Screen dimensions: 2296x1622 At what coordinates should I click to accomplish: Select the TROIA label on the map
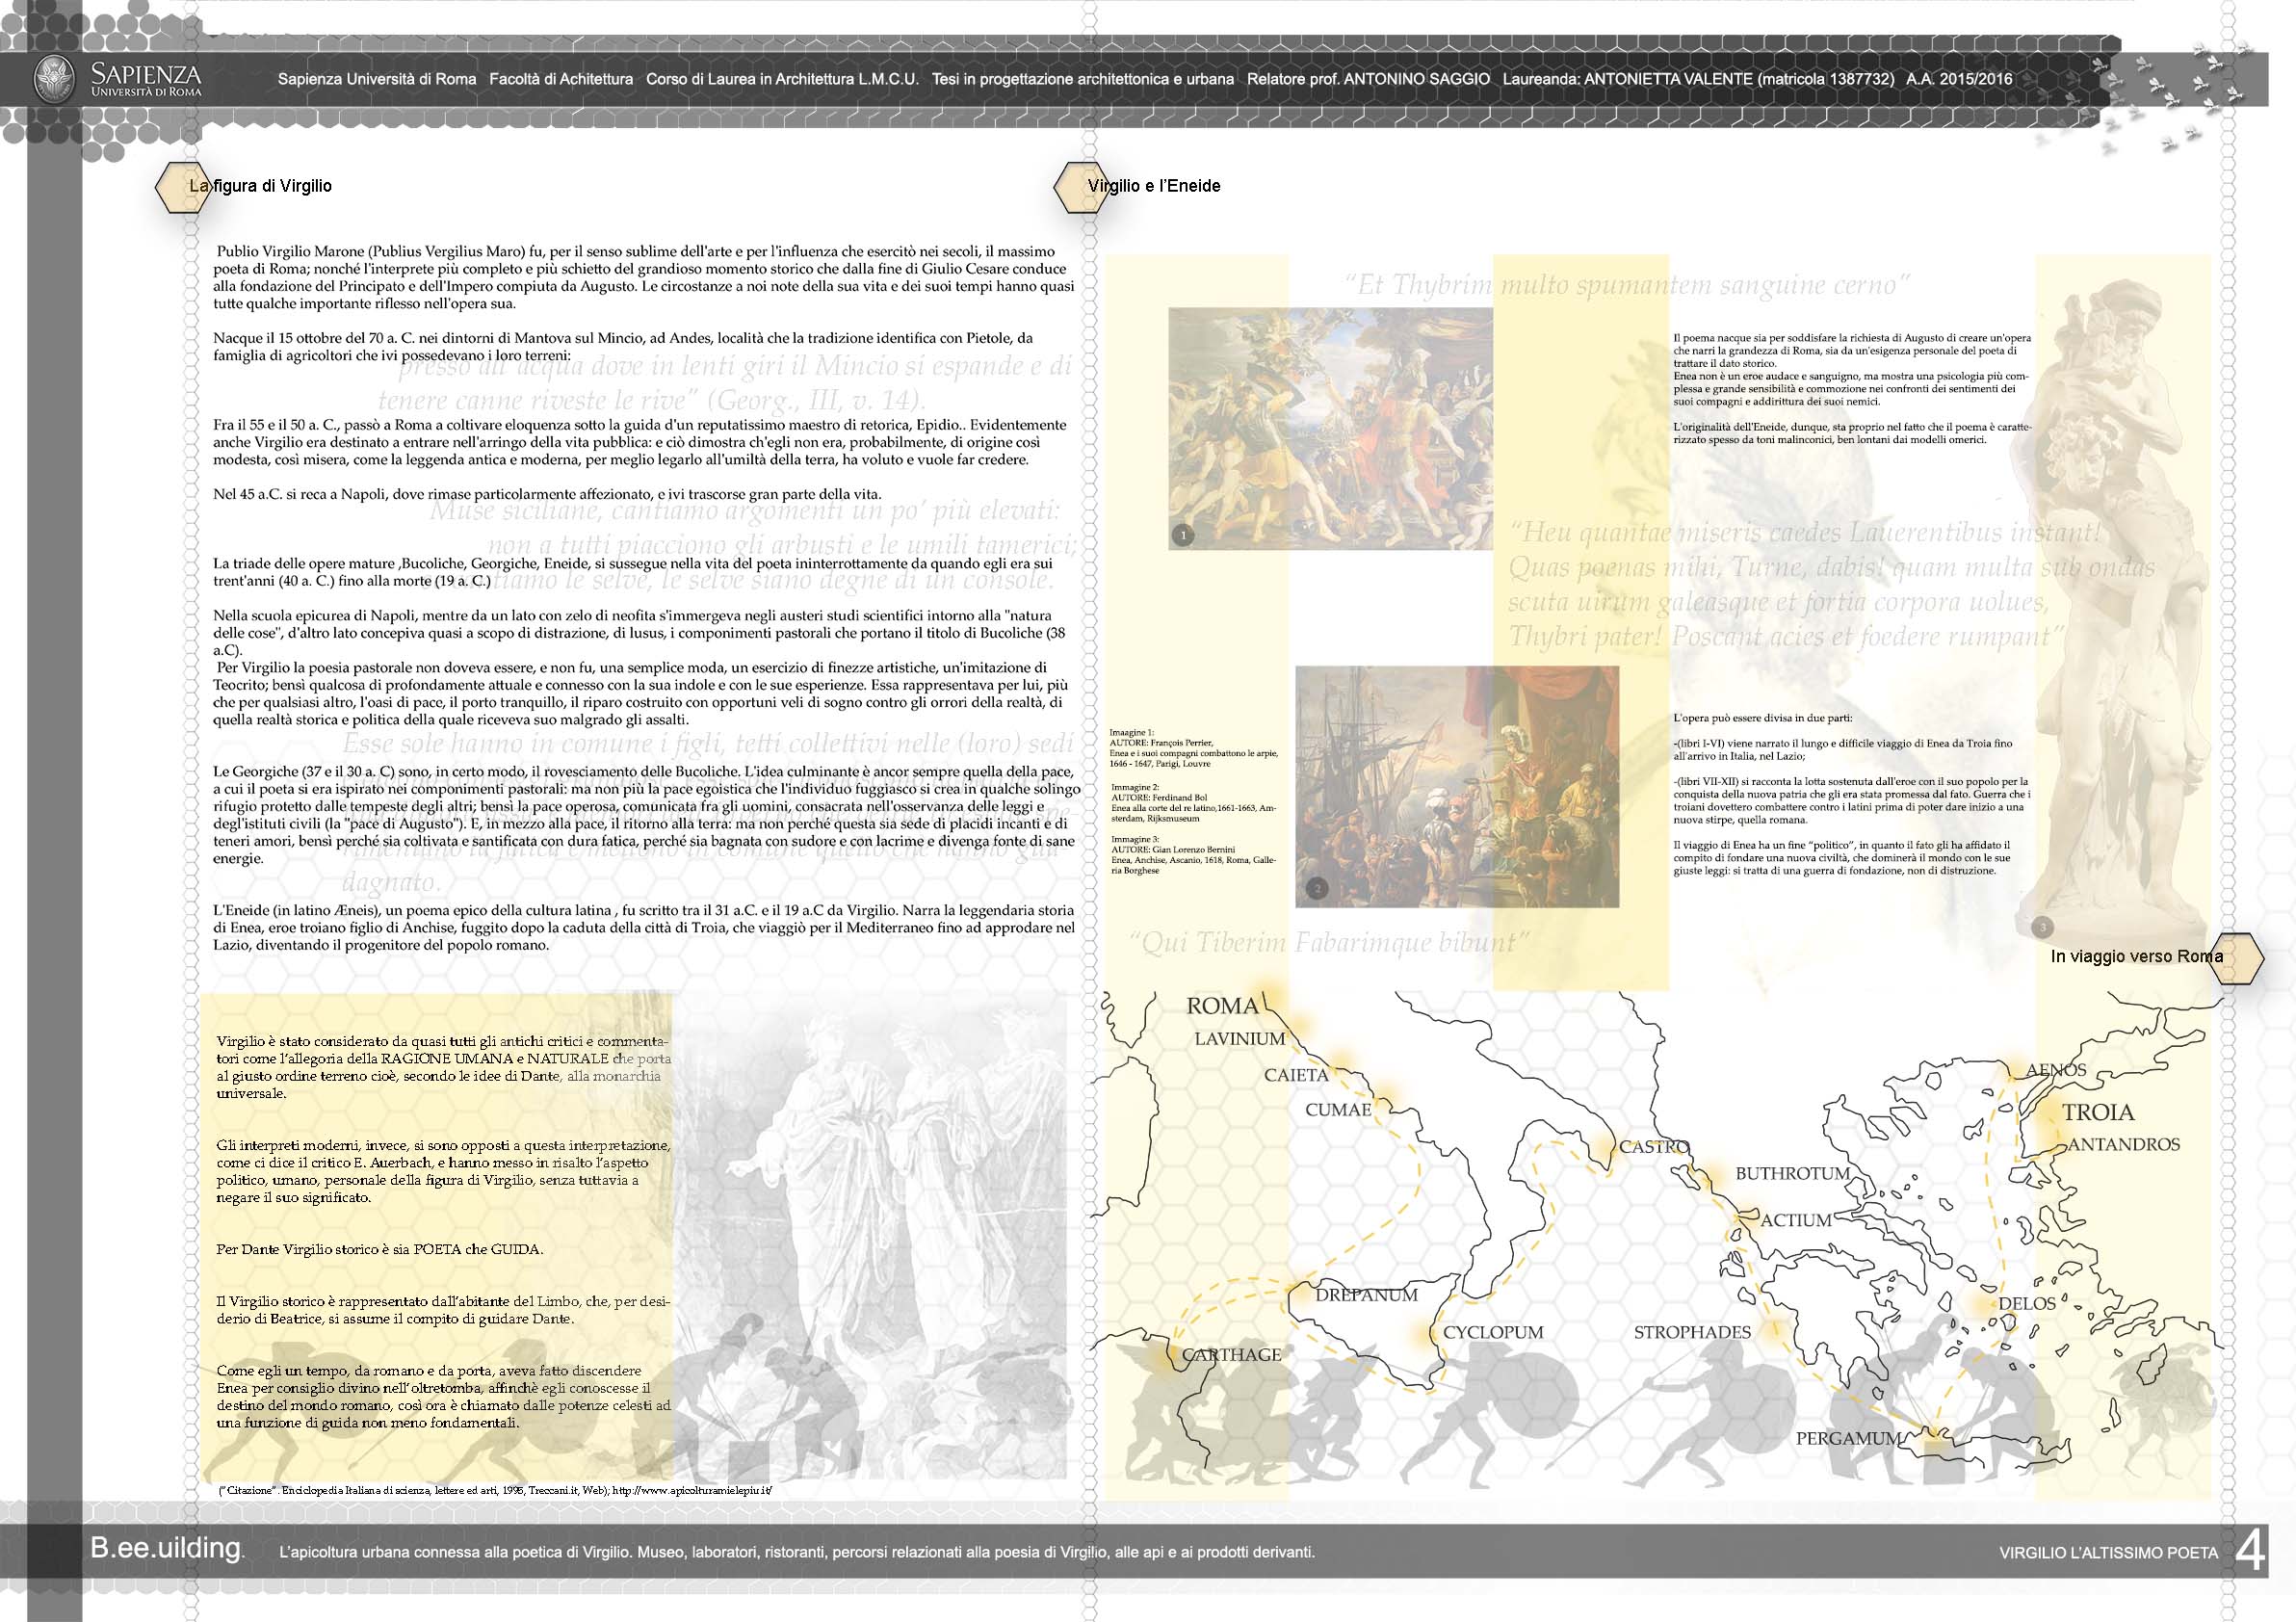point(2097,1112)
